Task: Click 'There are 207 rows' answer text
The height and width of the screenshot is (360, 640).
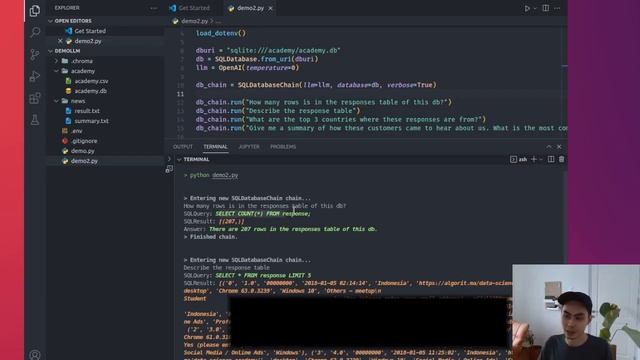Action: (293, 229)
